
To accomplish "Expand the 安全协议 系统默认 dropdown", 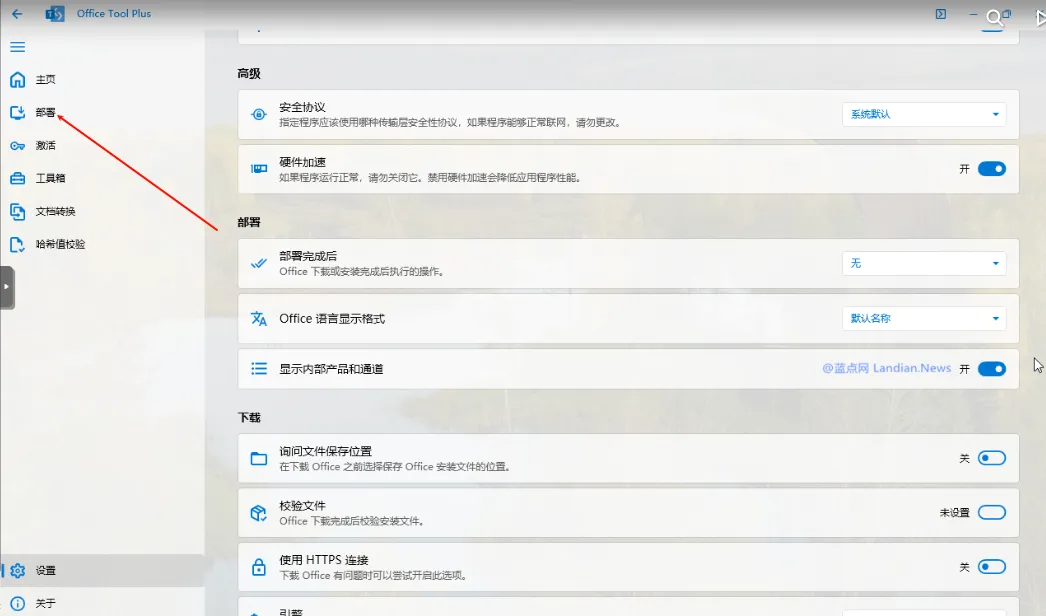I will (x=923, y=115).
